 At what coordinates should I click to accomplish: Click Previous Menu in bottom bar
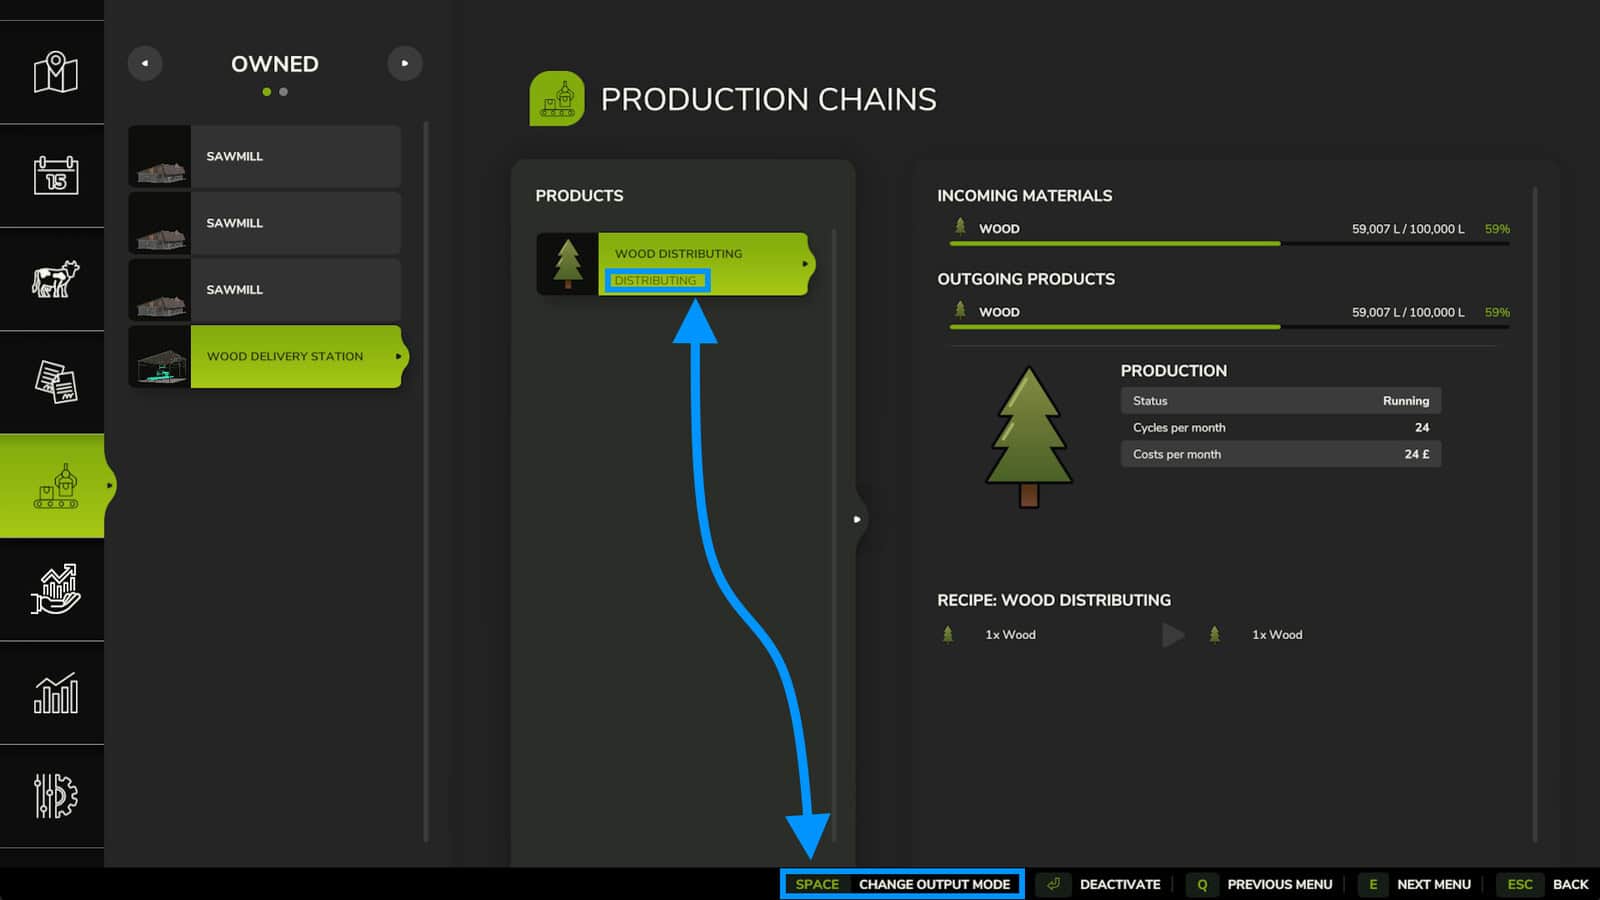coord(1260,884)
